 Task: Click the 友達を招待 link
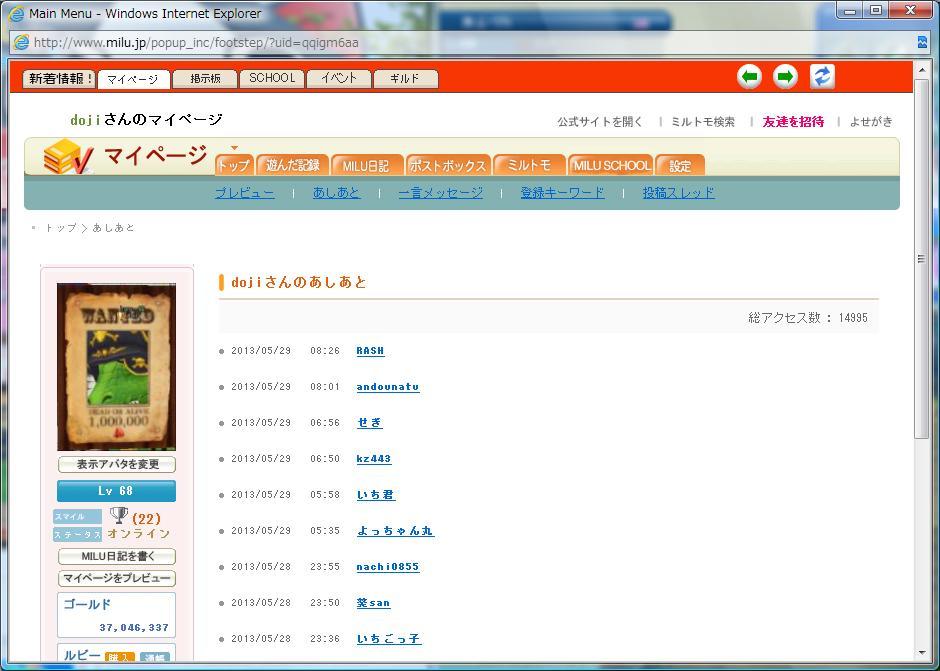click(793, 122)
